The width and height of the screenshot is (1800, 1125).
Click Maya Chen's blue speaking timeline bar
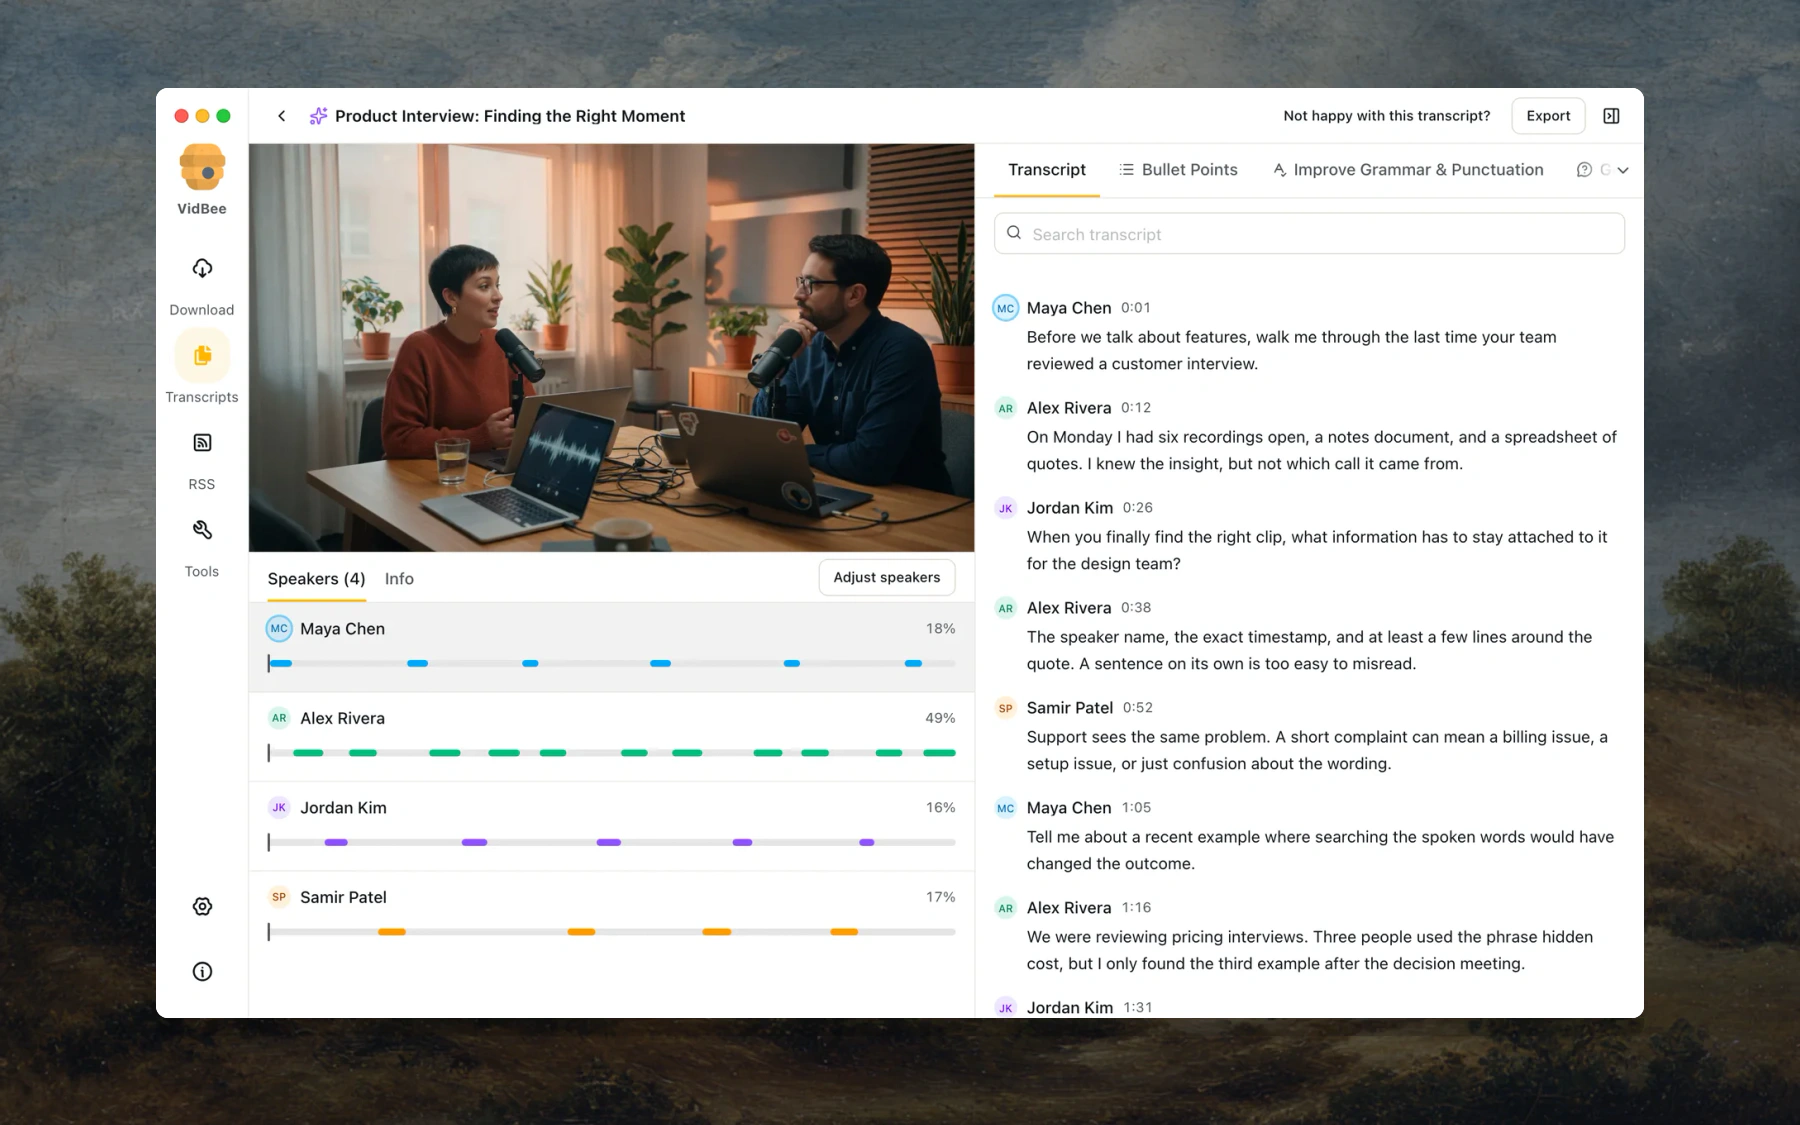click(612, 663)
